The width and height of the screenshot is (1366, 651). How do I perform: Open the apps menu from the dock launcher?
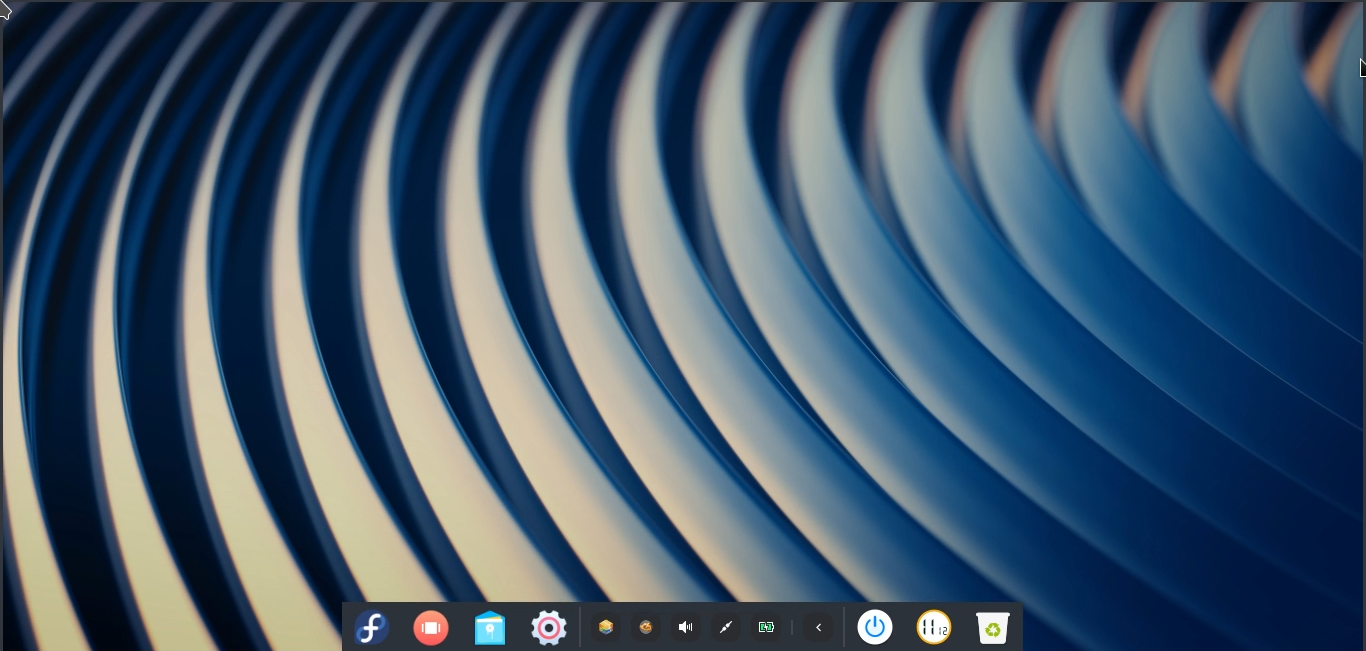(372, 627)
